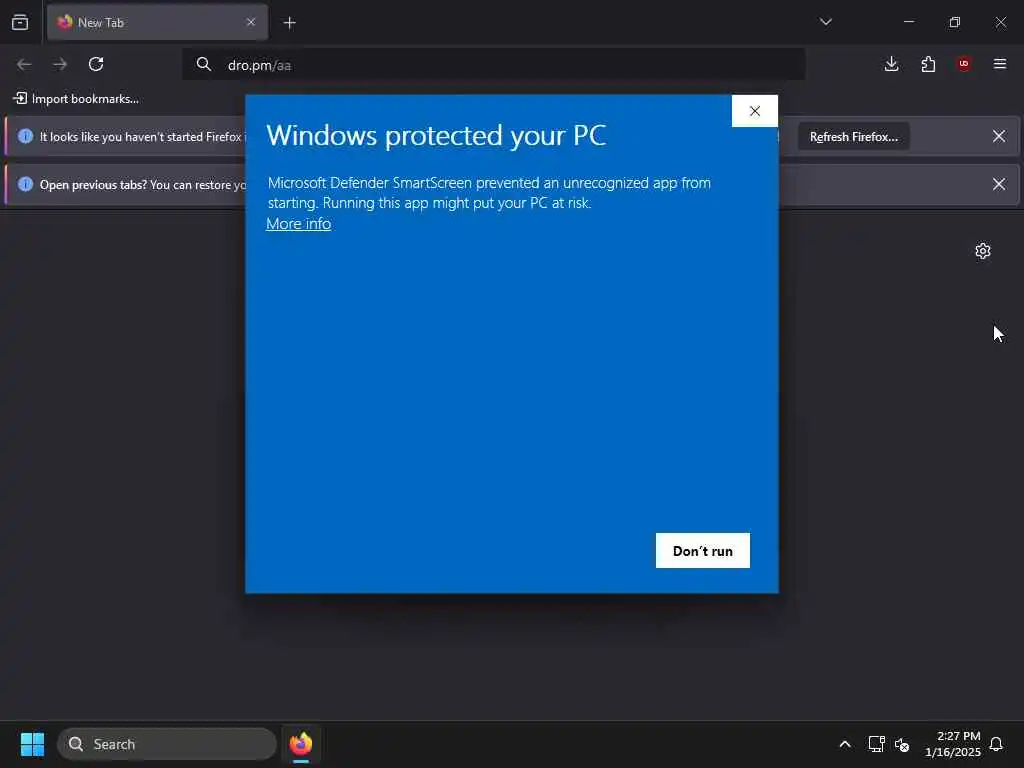Open the clock showing 2:27 PM
This screenshot has width=1024, height=768.
953,744
